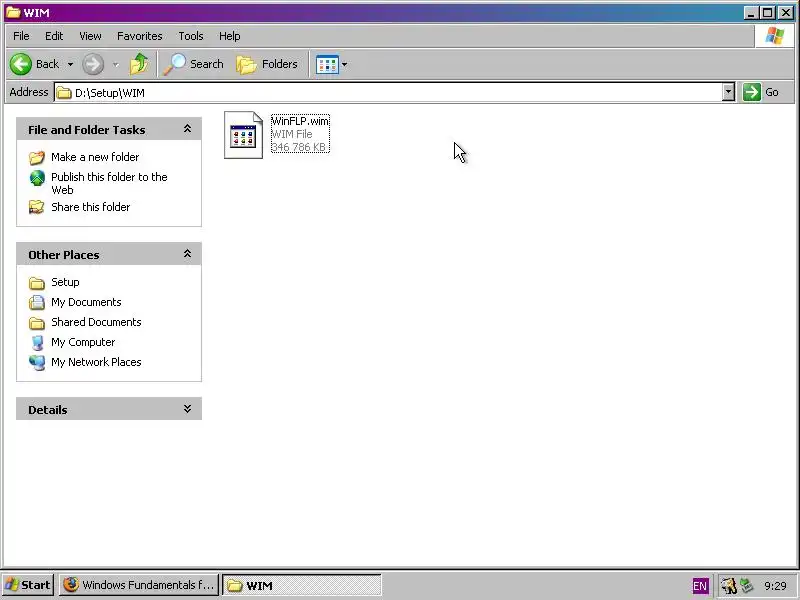Image resolution: width=800 pixels, height=600 pixels.
Task: Open the Setup folder link
Action: coord(65,282)
